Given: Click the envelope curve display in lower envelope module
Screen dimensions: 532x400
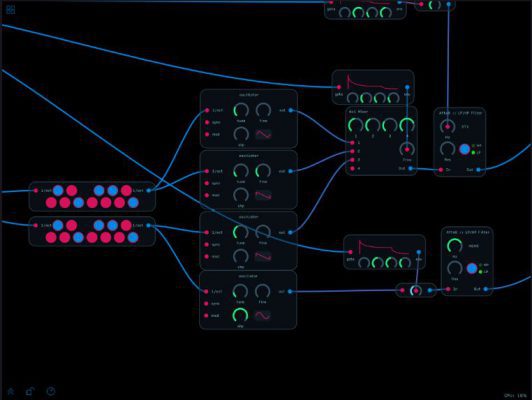Looking at the screenshot, I should [384, 247].
